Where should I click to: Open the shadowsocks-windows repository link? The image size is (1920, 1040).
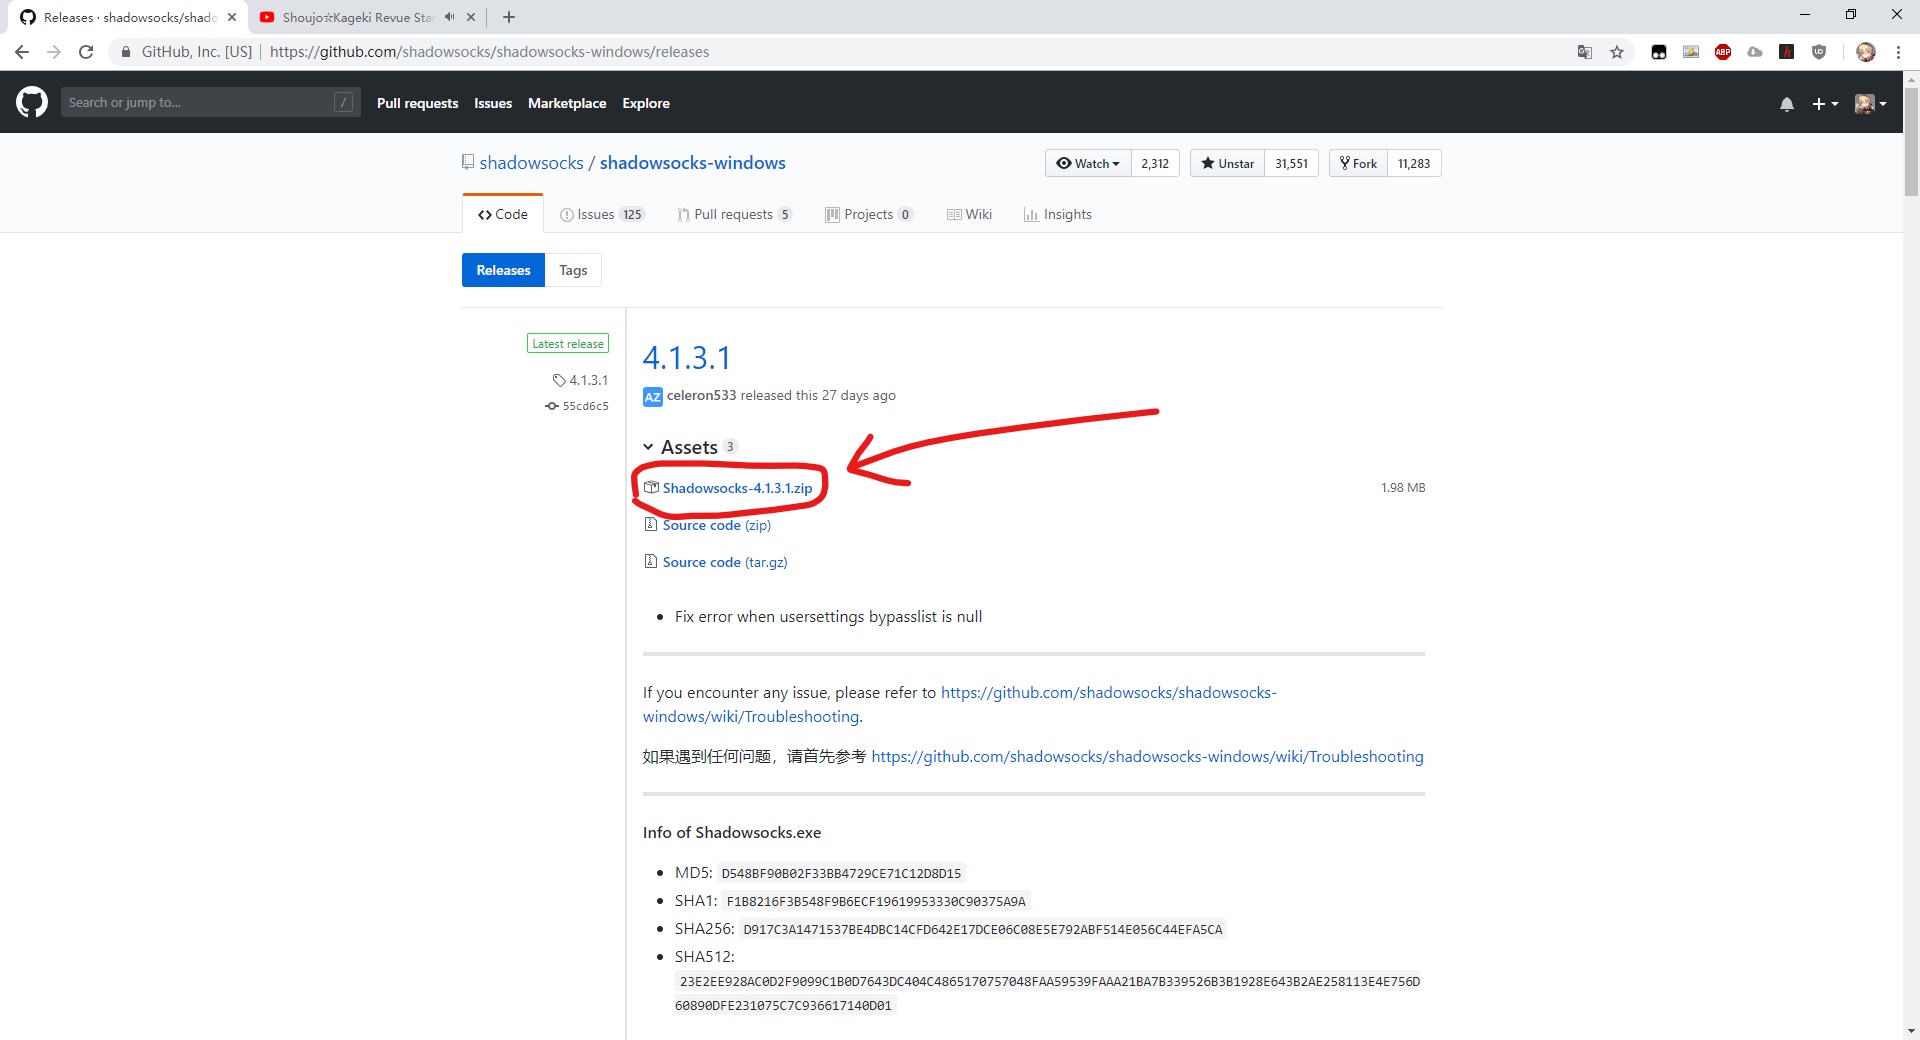(x=692, y=163)
